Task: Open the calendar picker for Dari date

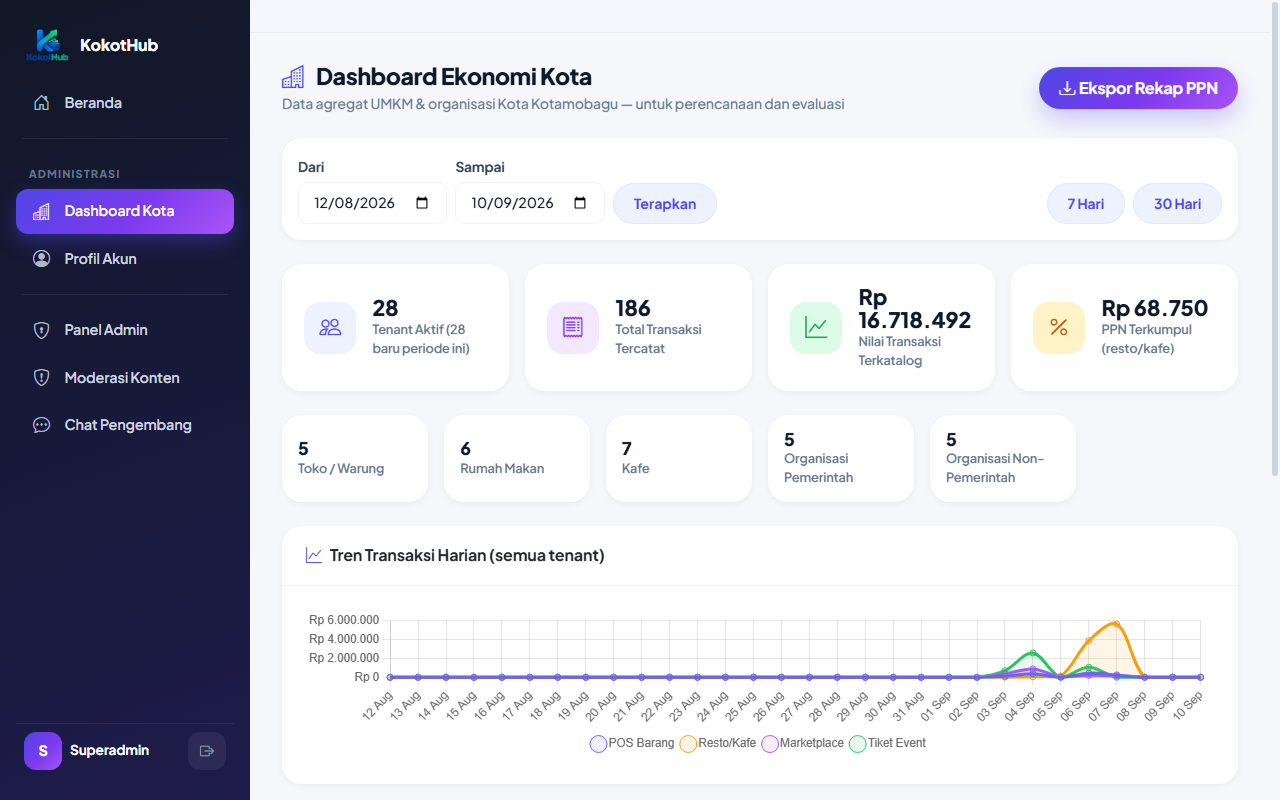Action: [x=422, y=203]
